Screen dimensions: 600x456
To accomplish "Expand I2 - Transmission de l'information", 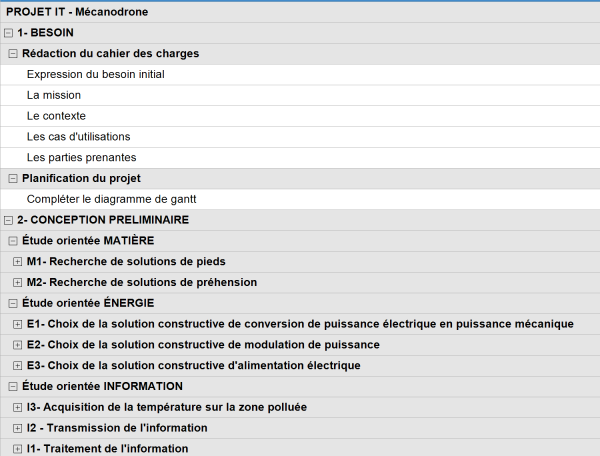I will (x=18, y=428).
